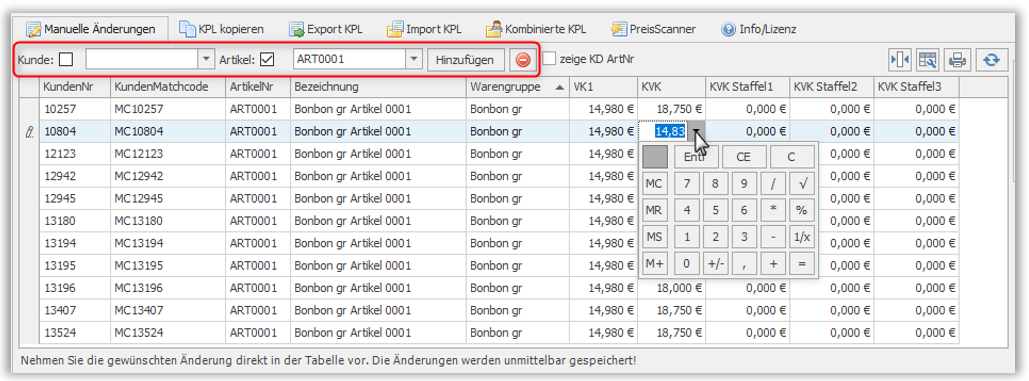Click calculator C clear button
Image resolution: width=1029 pixels, height=381 pixels.
click(791, 157)
